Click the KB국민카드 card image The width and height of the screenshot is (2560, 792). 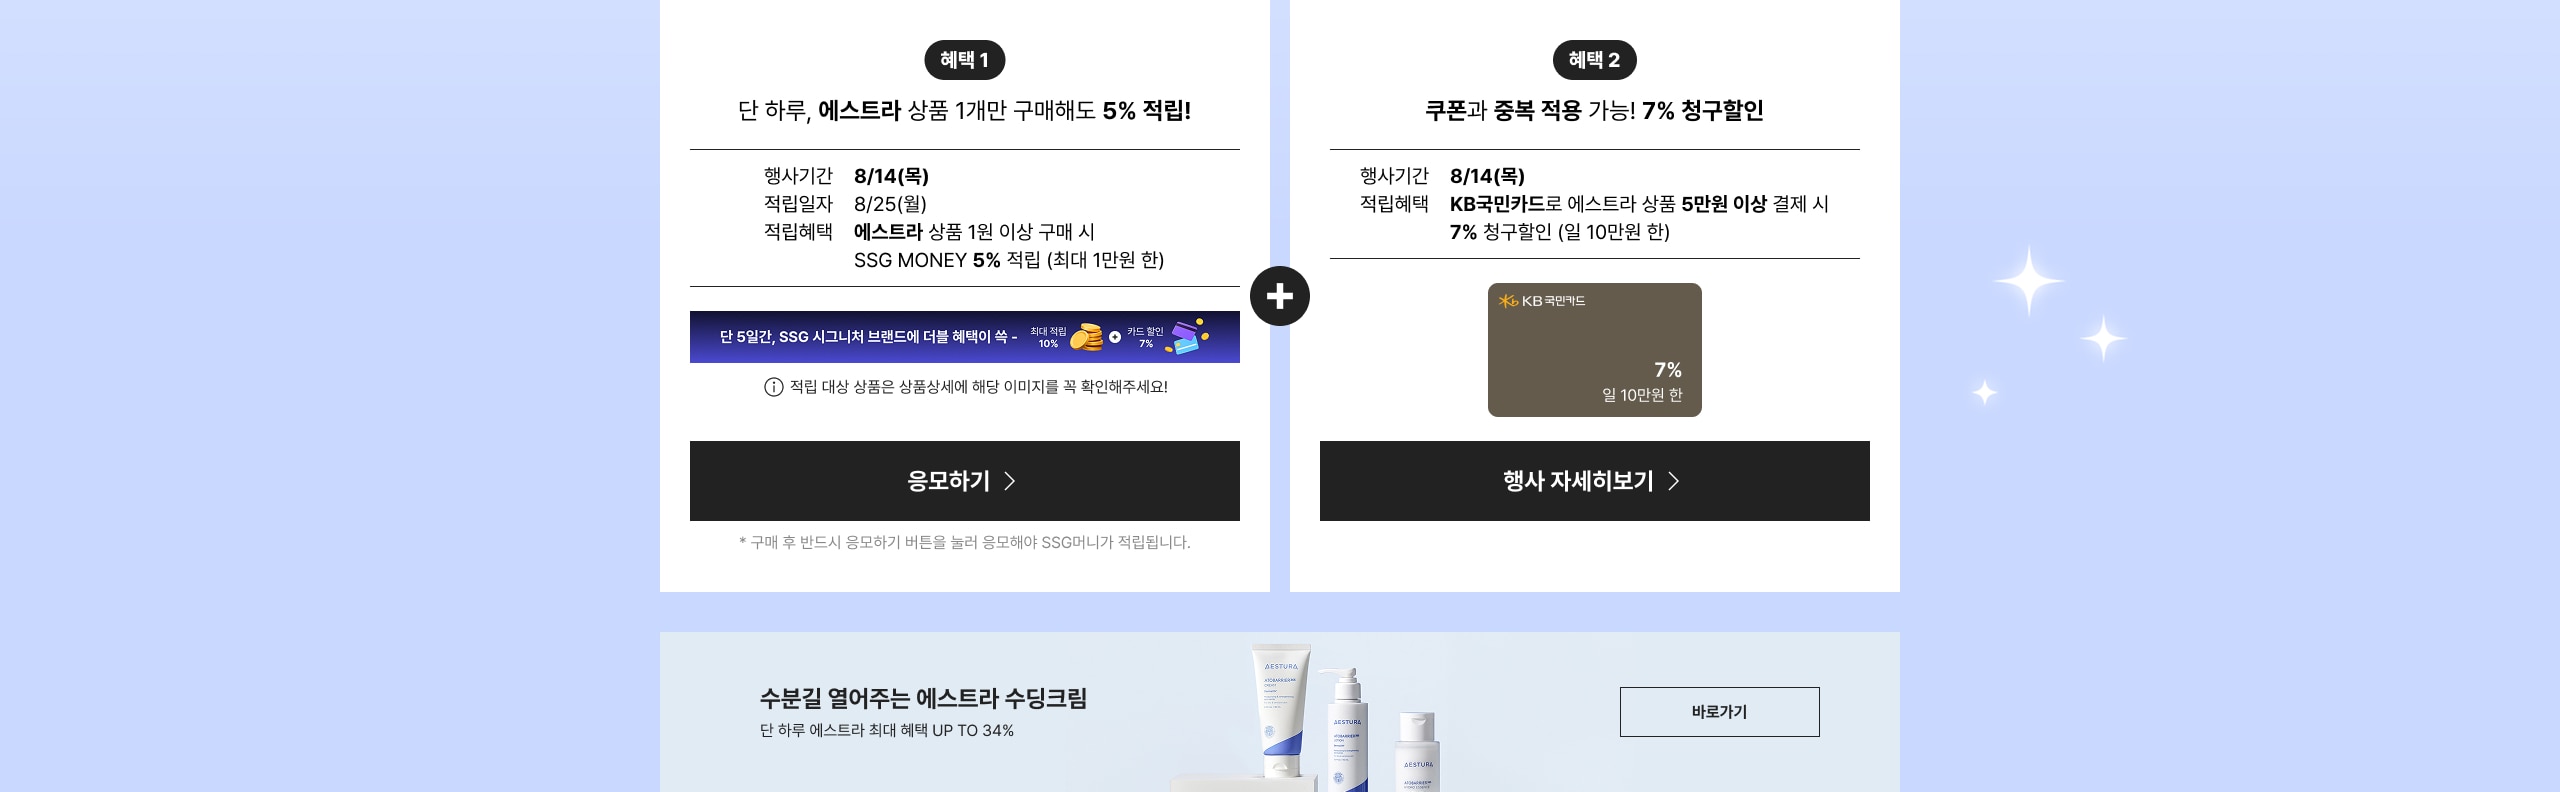[x=1594, y=350]
